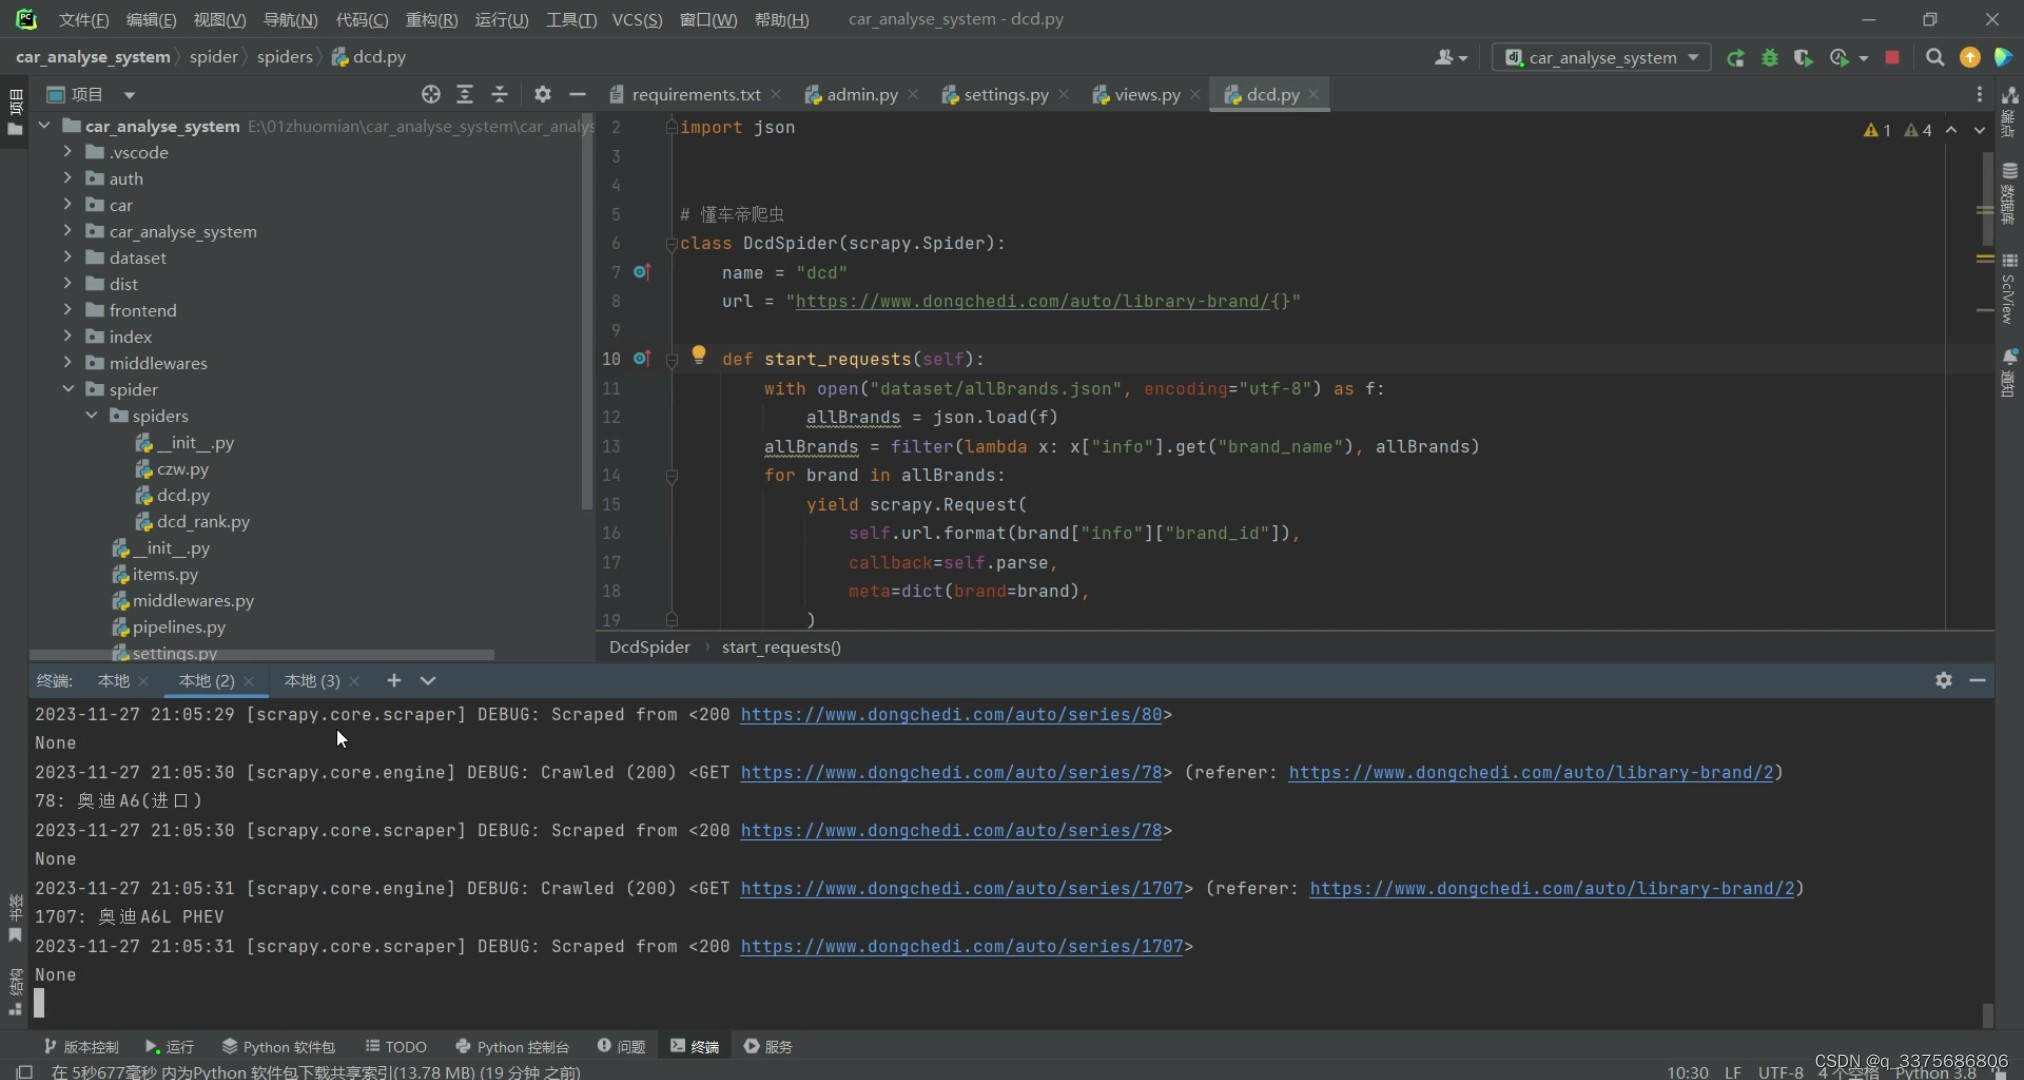Screen dimensions: 2024x1080
Task: Click the search icon in top toolbar
Action: click(x=1934, y=58)
